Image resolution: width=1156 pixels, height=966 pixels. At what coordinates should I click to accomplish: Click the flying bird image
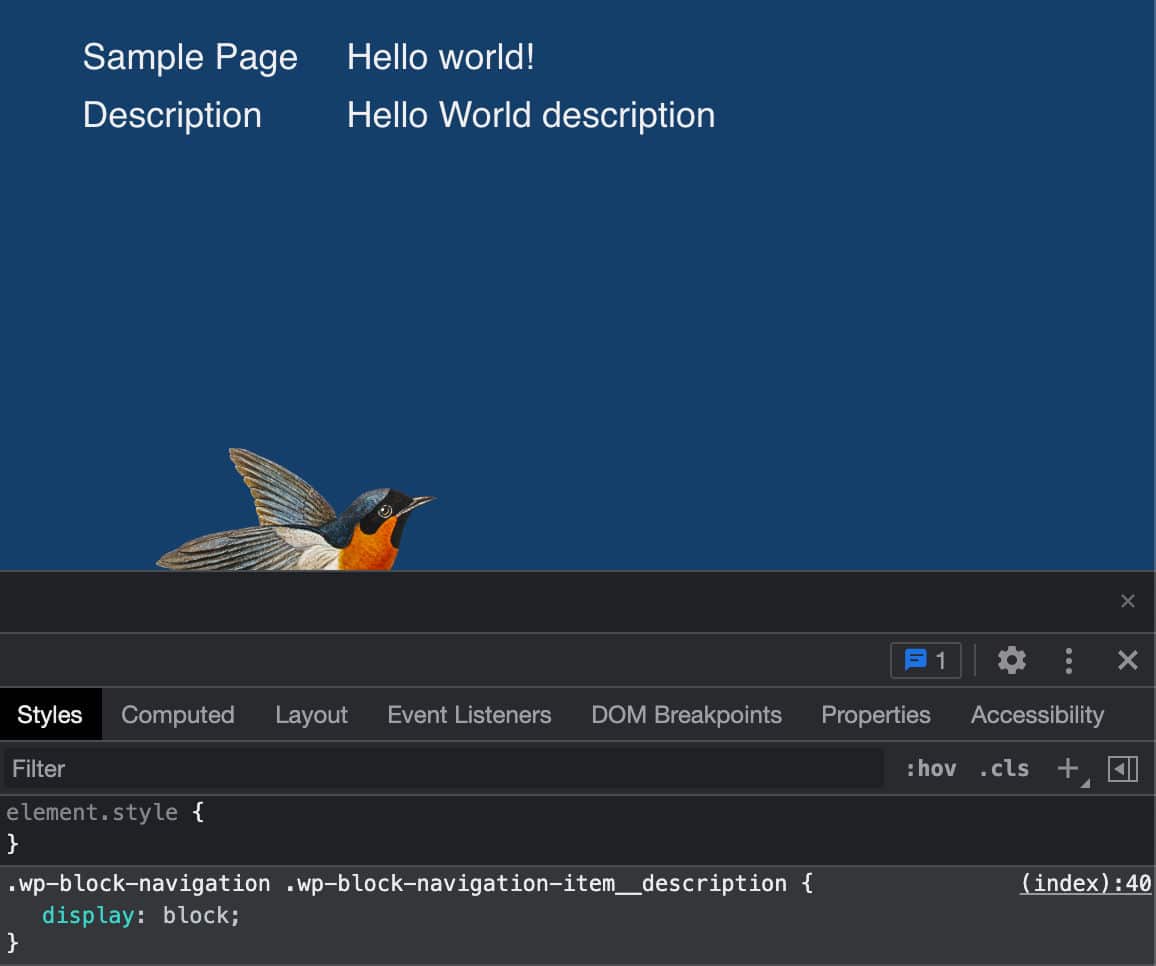coord(300,510)
